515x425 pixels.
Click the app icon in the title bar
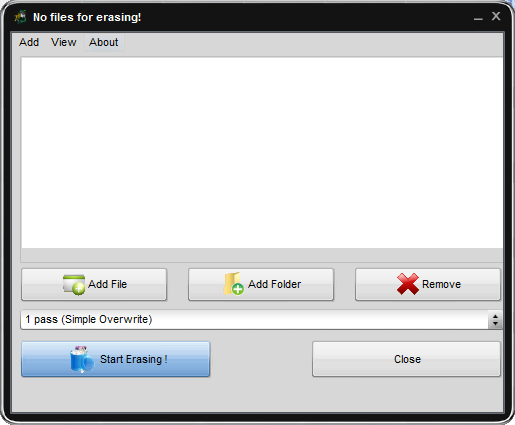click(x=21, y=17)
